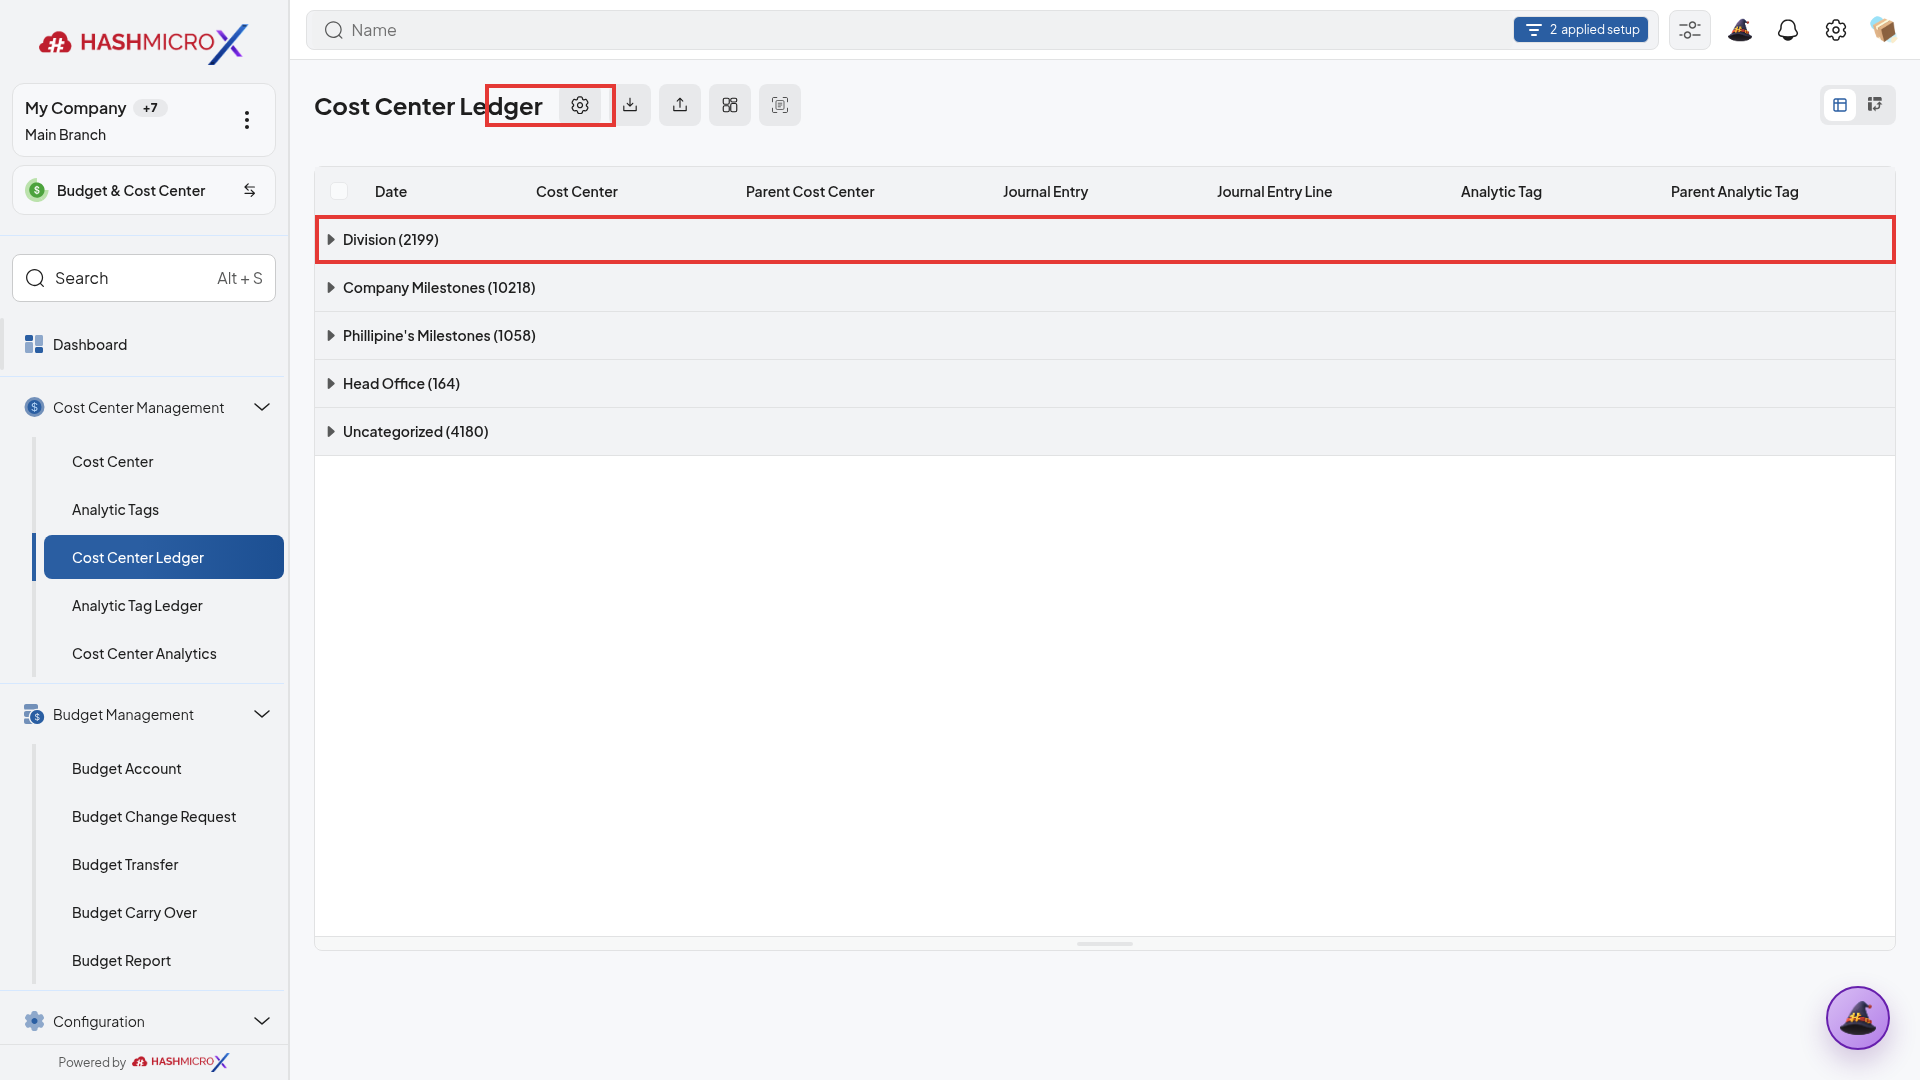The image size is (1920, 1080).
Task: Switch to the table list view icon
Action: 1840,105
